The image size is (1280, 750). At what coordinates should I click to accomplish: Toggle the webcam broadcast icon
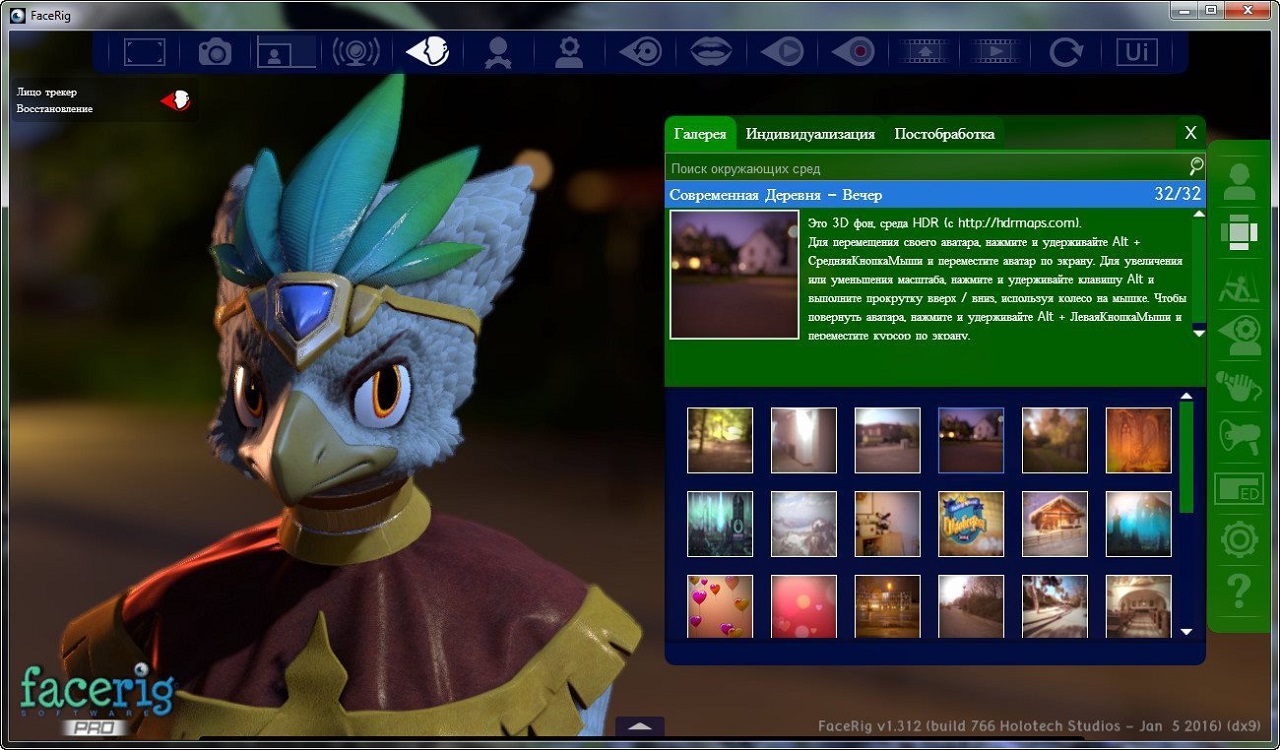tap(356, 52)
